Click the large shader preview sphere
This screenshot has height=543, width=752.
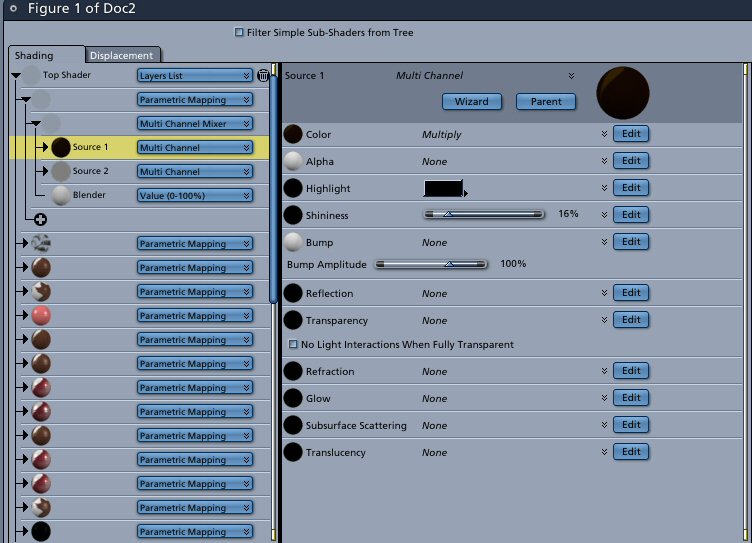coord(623,93)
